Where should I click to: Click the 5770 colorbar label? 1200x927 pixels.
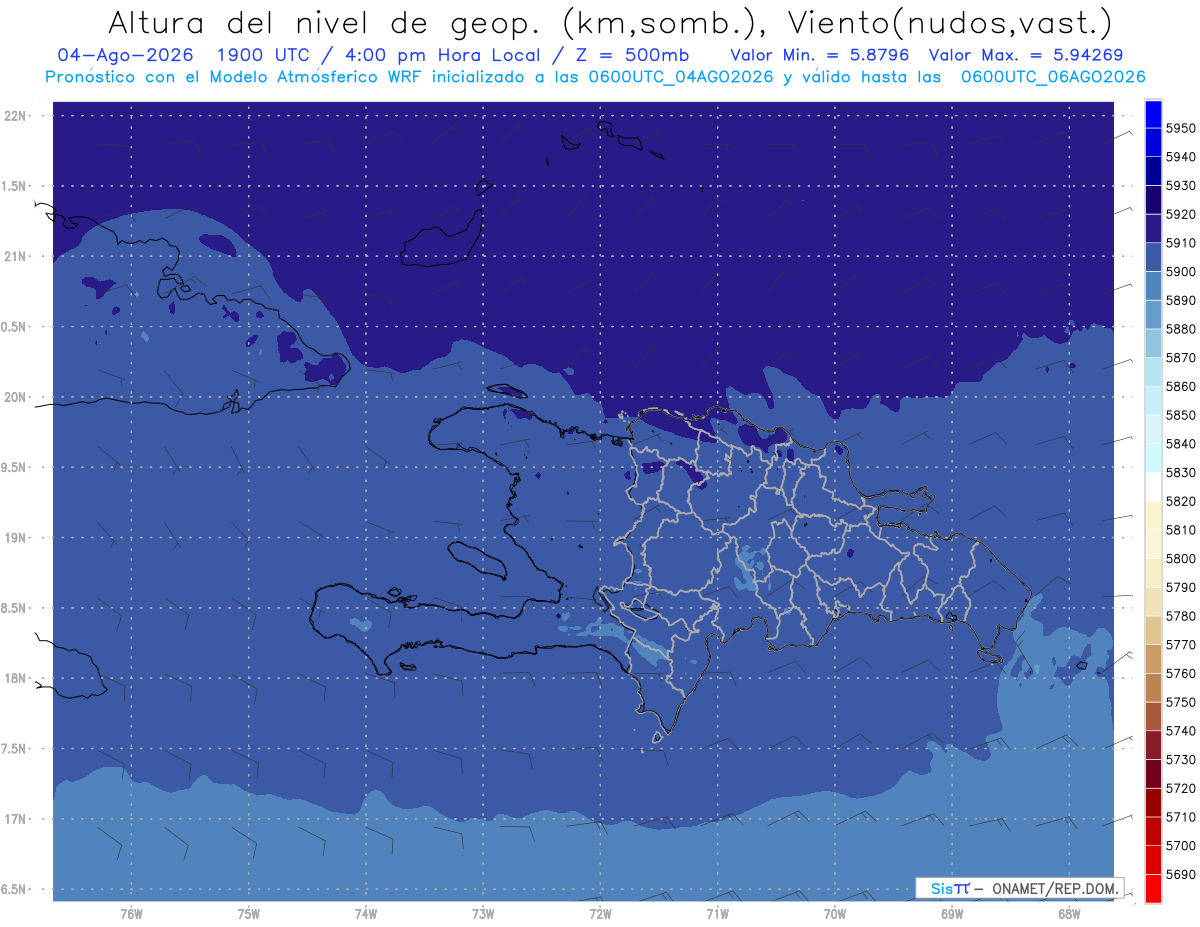pyautogui.click(x=1181, y=645)
